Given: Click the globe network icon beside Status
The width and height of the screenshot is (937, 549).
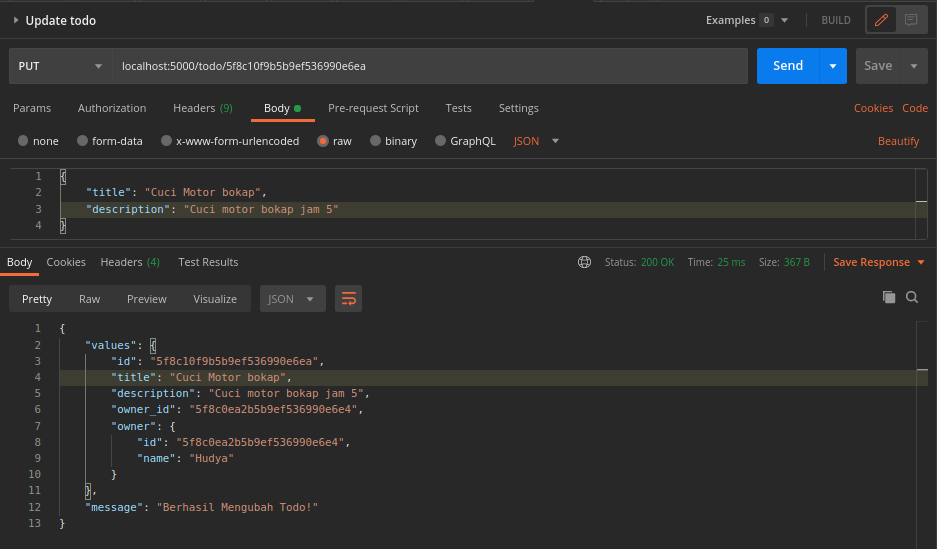Looking at the screenshot, I should (584, 262).
